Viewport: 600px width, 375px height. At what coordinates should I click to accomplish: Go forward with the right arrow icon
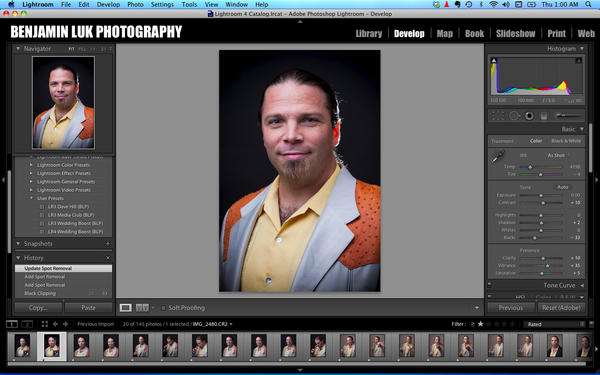pyautogui.click(x=65, y=324)
